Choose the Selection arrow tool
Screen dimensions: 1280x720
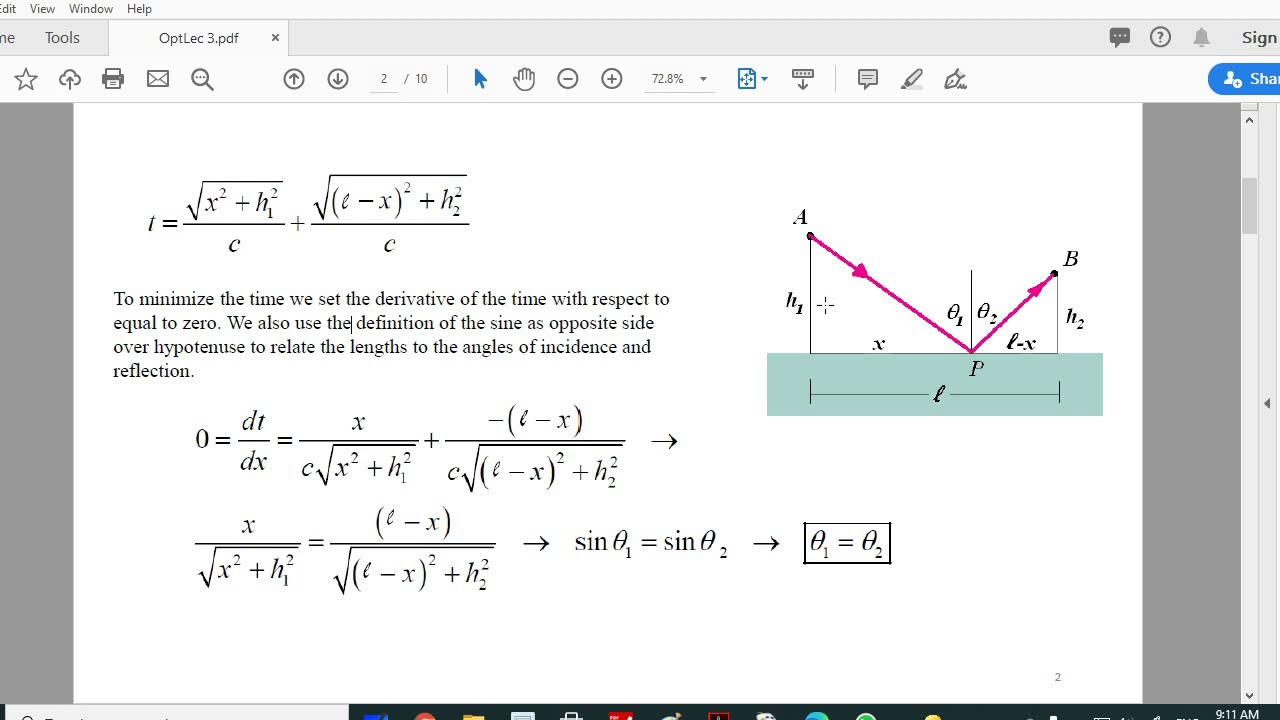(x=480, y=79)
